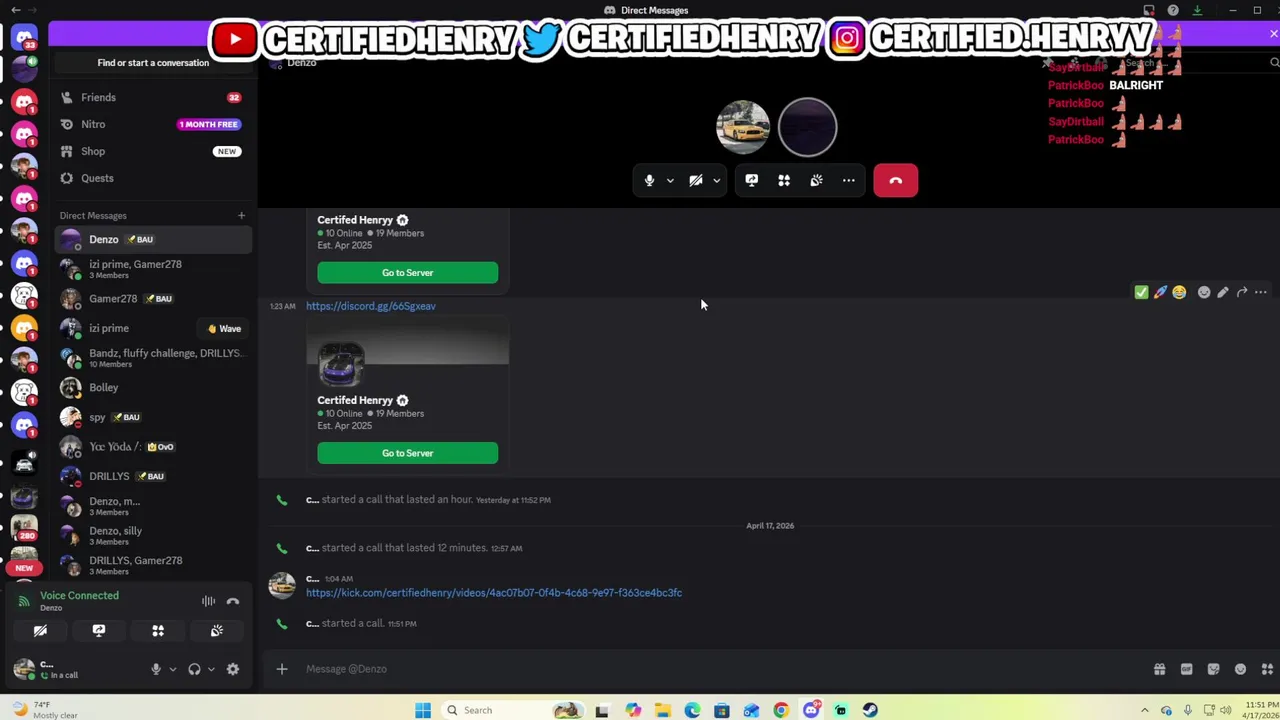Image resolution: width=1280 pixels, height=720 pixels.
Task: Open GIF picker in message bar
Action: (x=1186, y=669)
